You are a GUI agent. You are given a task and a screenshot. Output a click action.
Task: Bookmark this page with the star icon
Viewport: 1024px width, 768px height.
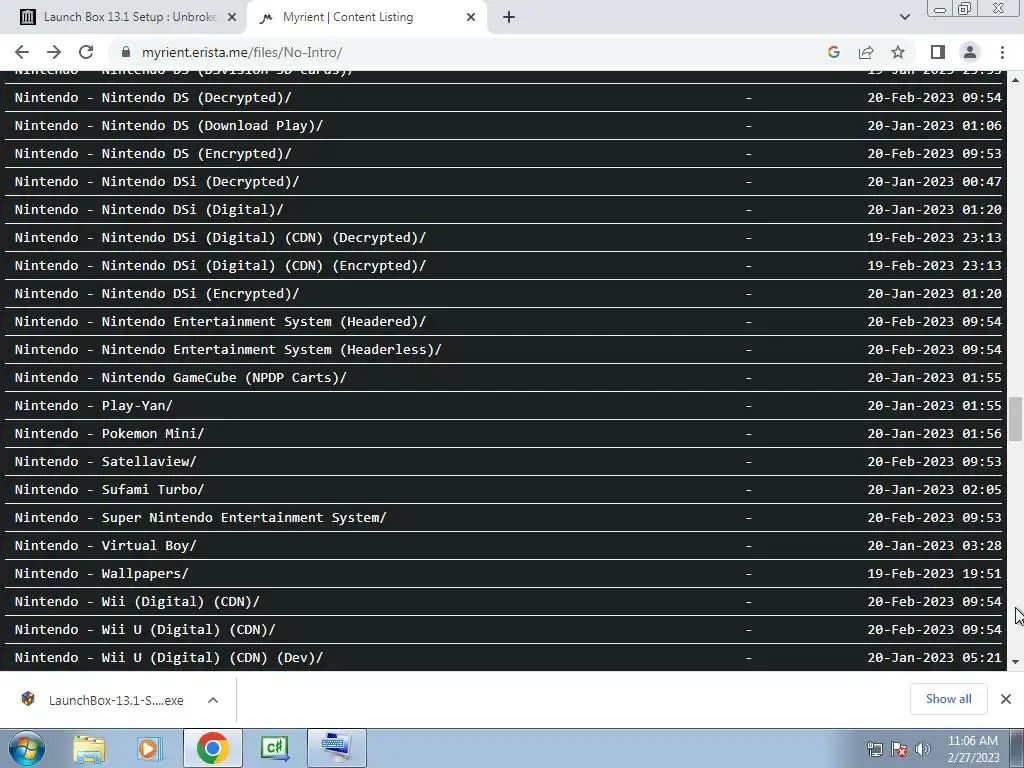coord(898,52)
